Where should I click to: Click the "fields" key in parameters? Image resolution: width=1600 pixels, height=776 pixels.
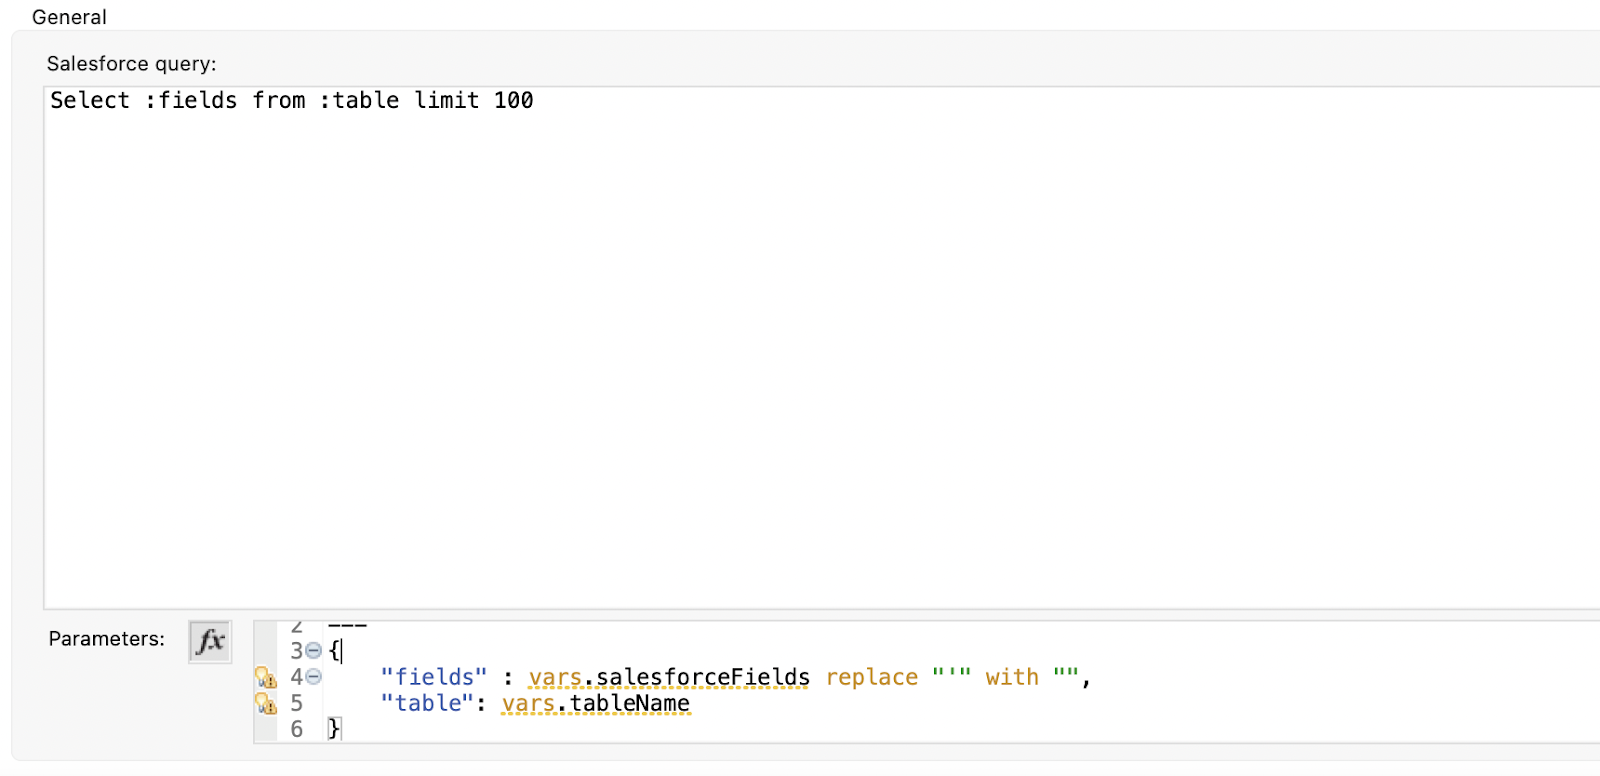433,677
